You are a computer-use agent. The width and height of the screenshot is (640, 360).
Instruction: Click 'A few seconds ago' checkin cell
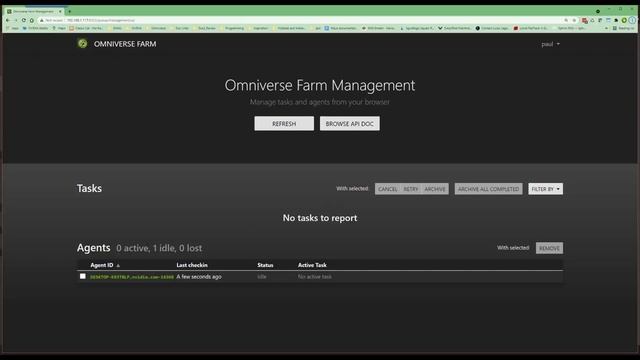point(199,277)
